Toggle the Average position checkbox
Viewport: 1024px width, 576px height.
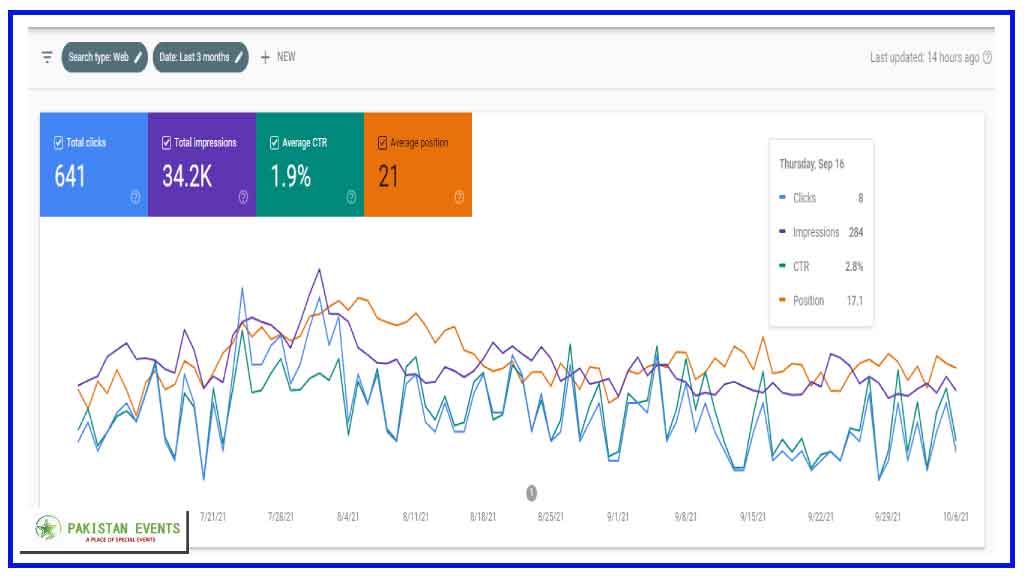(383, 142)
